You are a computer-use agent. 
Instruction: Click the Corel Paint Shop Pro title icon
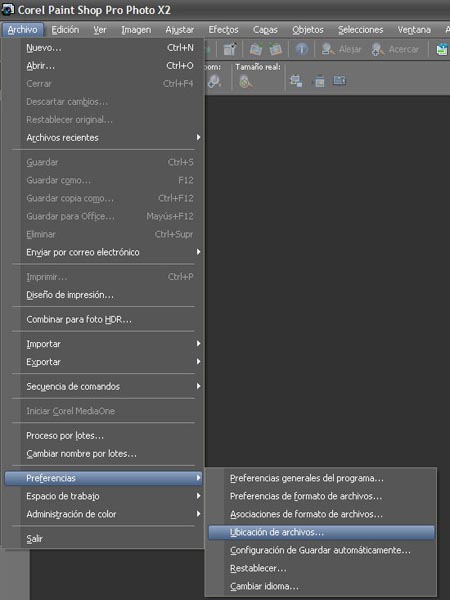click(x=8, y=9)
